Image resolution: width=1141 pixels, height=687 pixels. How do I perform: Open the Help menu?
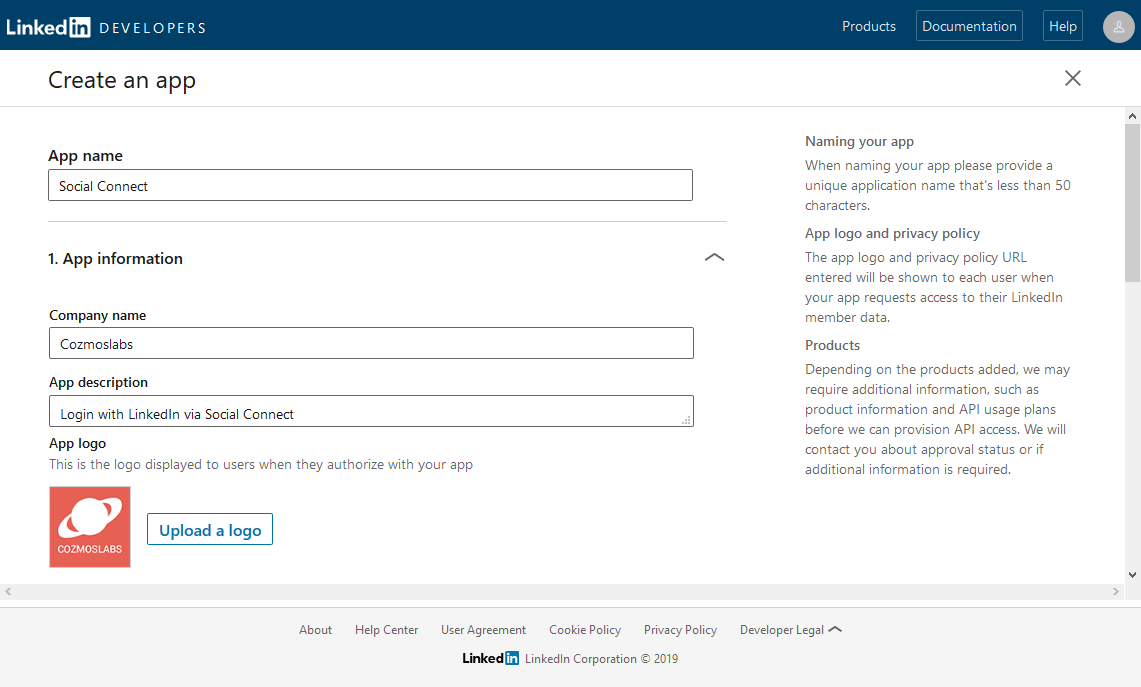pos(1062,26)
